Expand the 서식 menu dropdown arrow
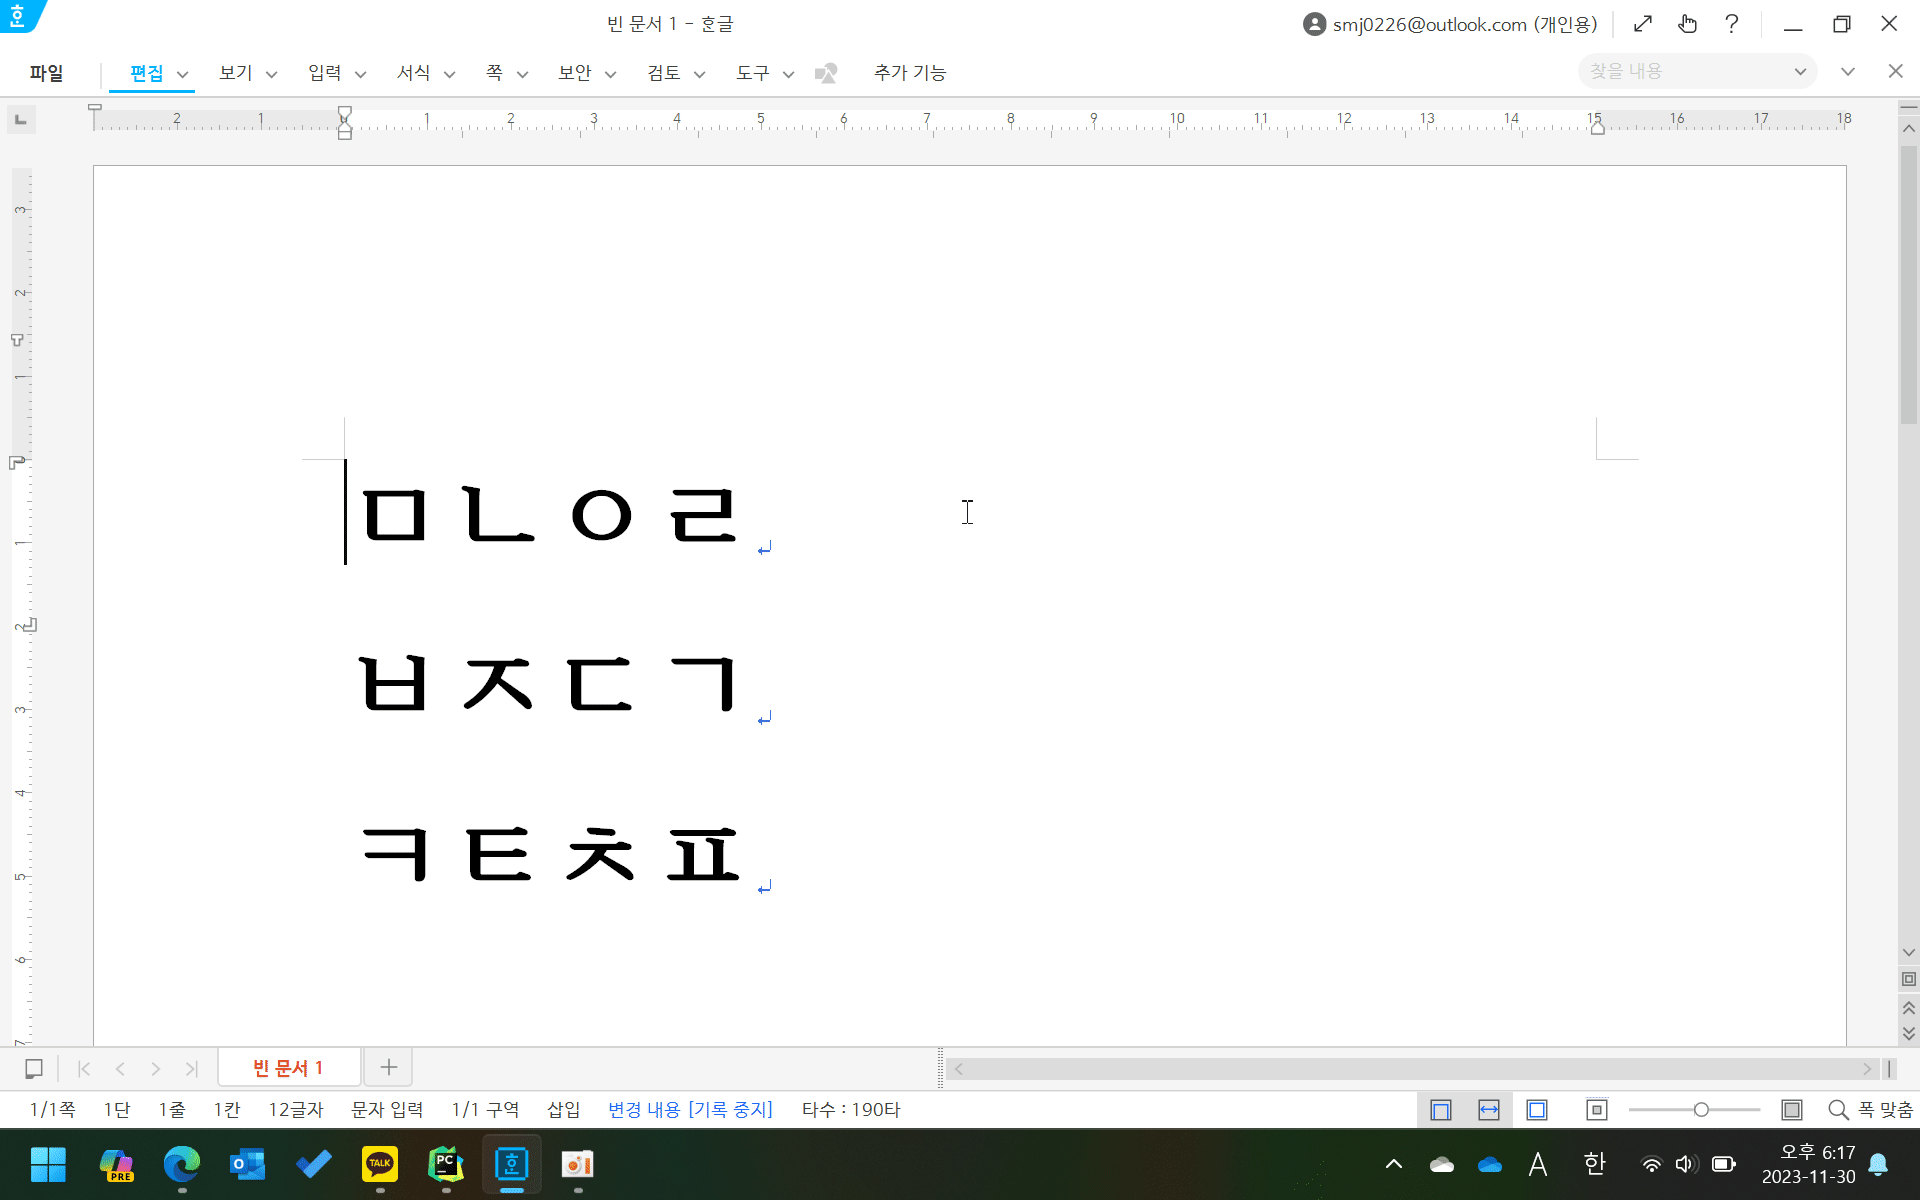This screenshot has height=1200, width=1920. (x=450, y=74)
